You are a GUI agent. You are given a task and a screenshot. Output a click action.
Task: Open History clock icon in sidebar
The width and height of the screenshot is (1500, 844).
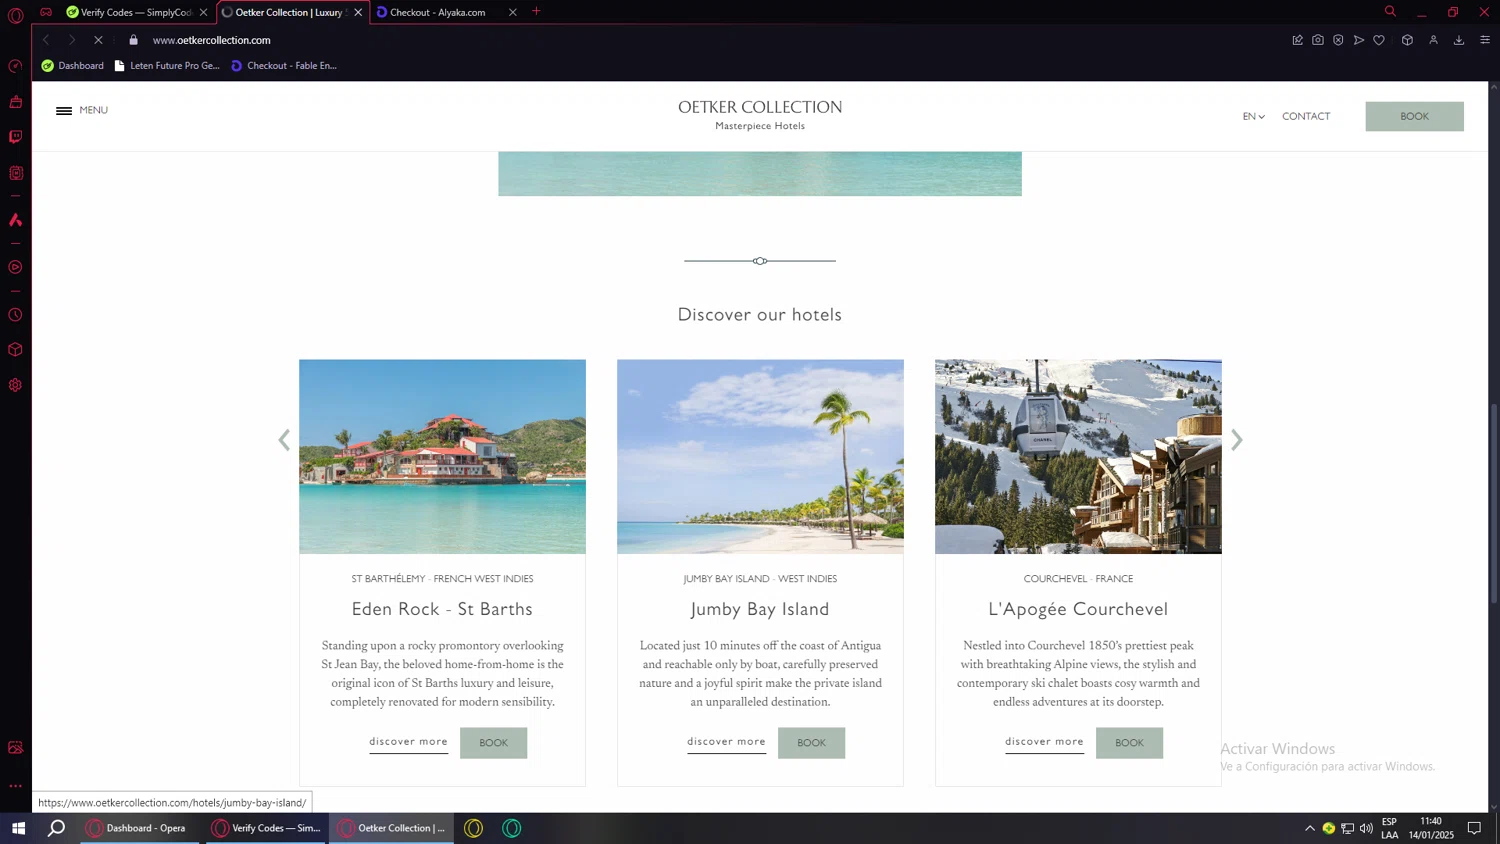click(15, 315)
